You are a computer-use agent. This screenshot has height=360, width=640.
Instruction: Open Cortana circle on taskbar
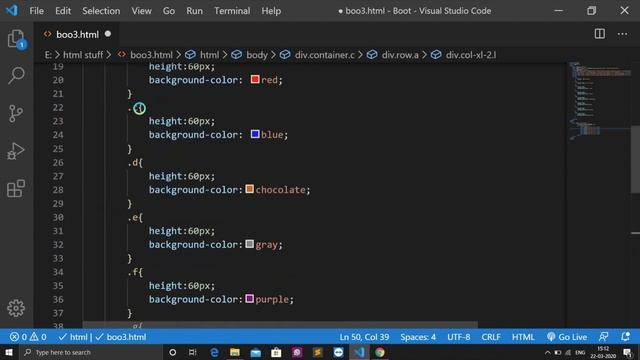pos(172,352)
